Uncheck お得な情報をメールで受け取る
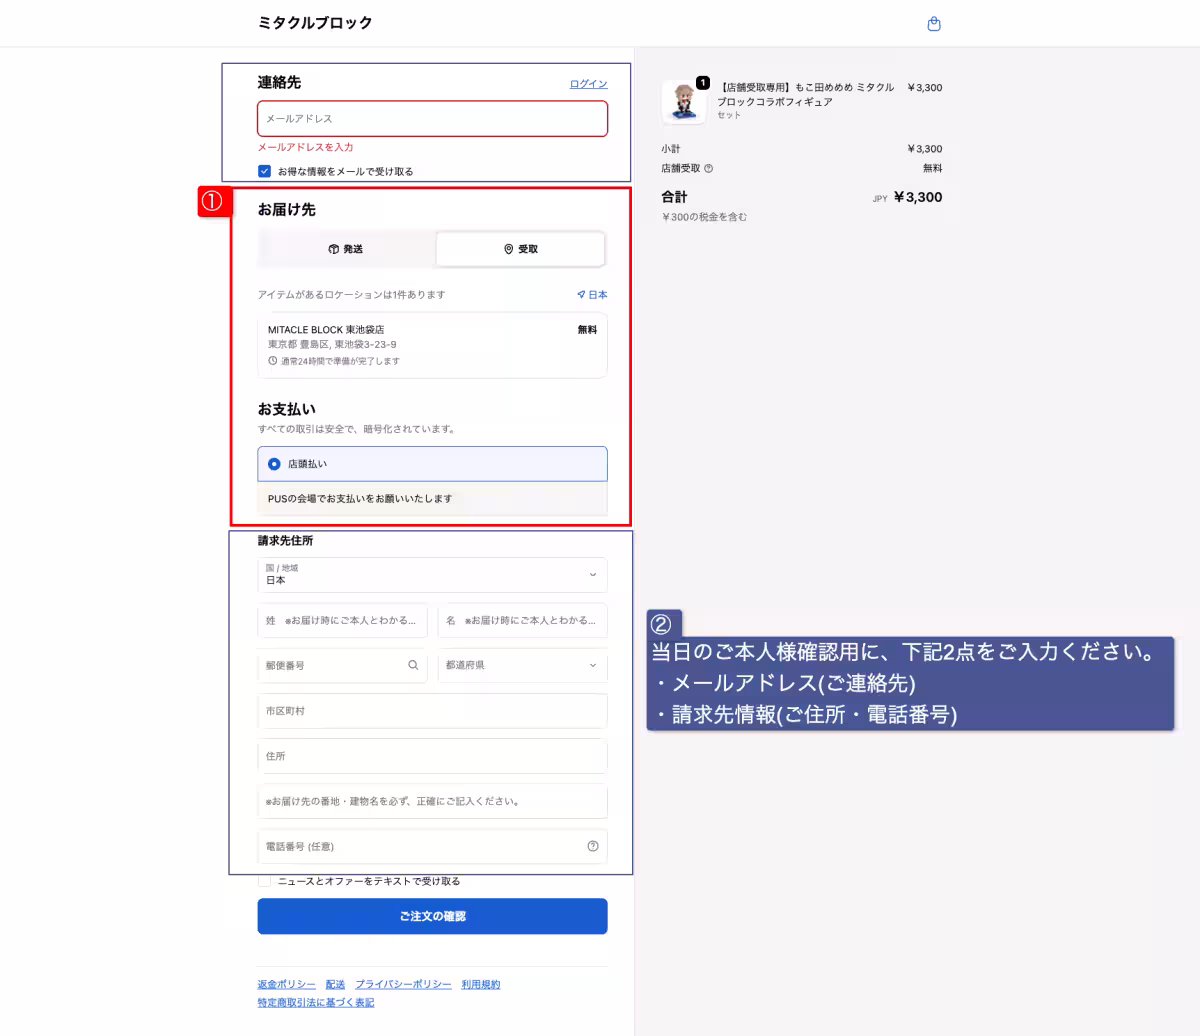 tap(265, 170)
